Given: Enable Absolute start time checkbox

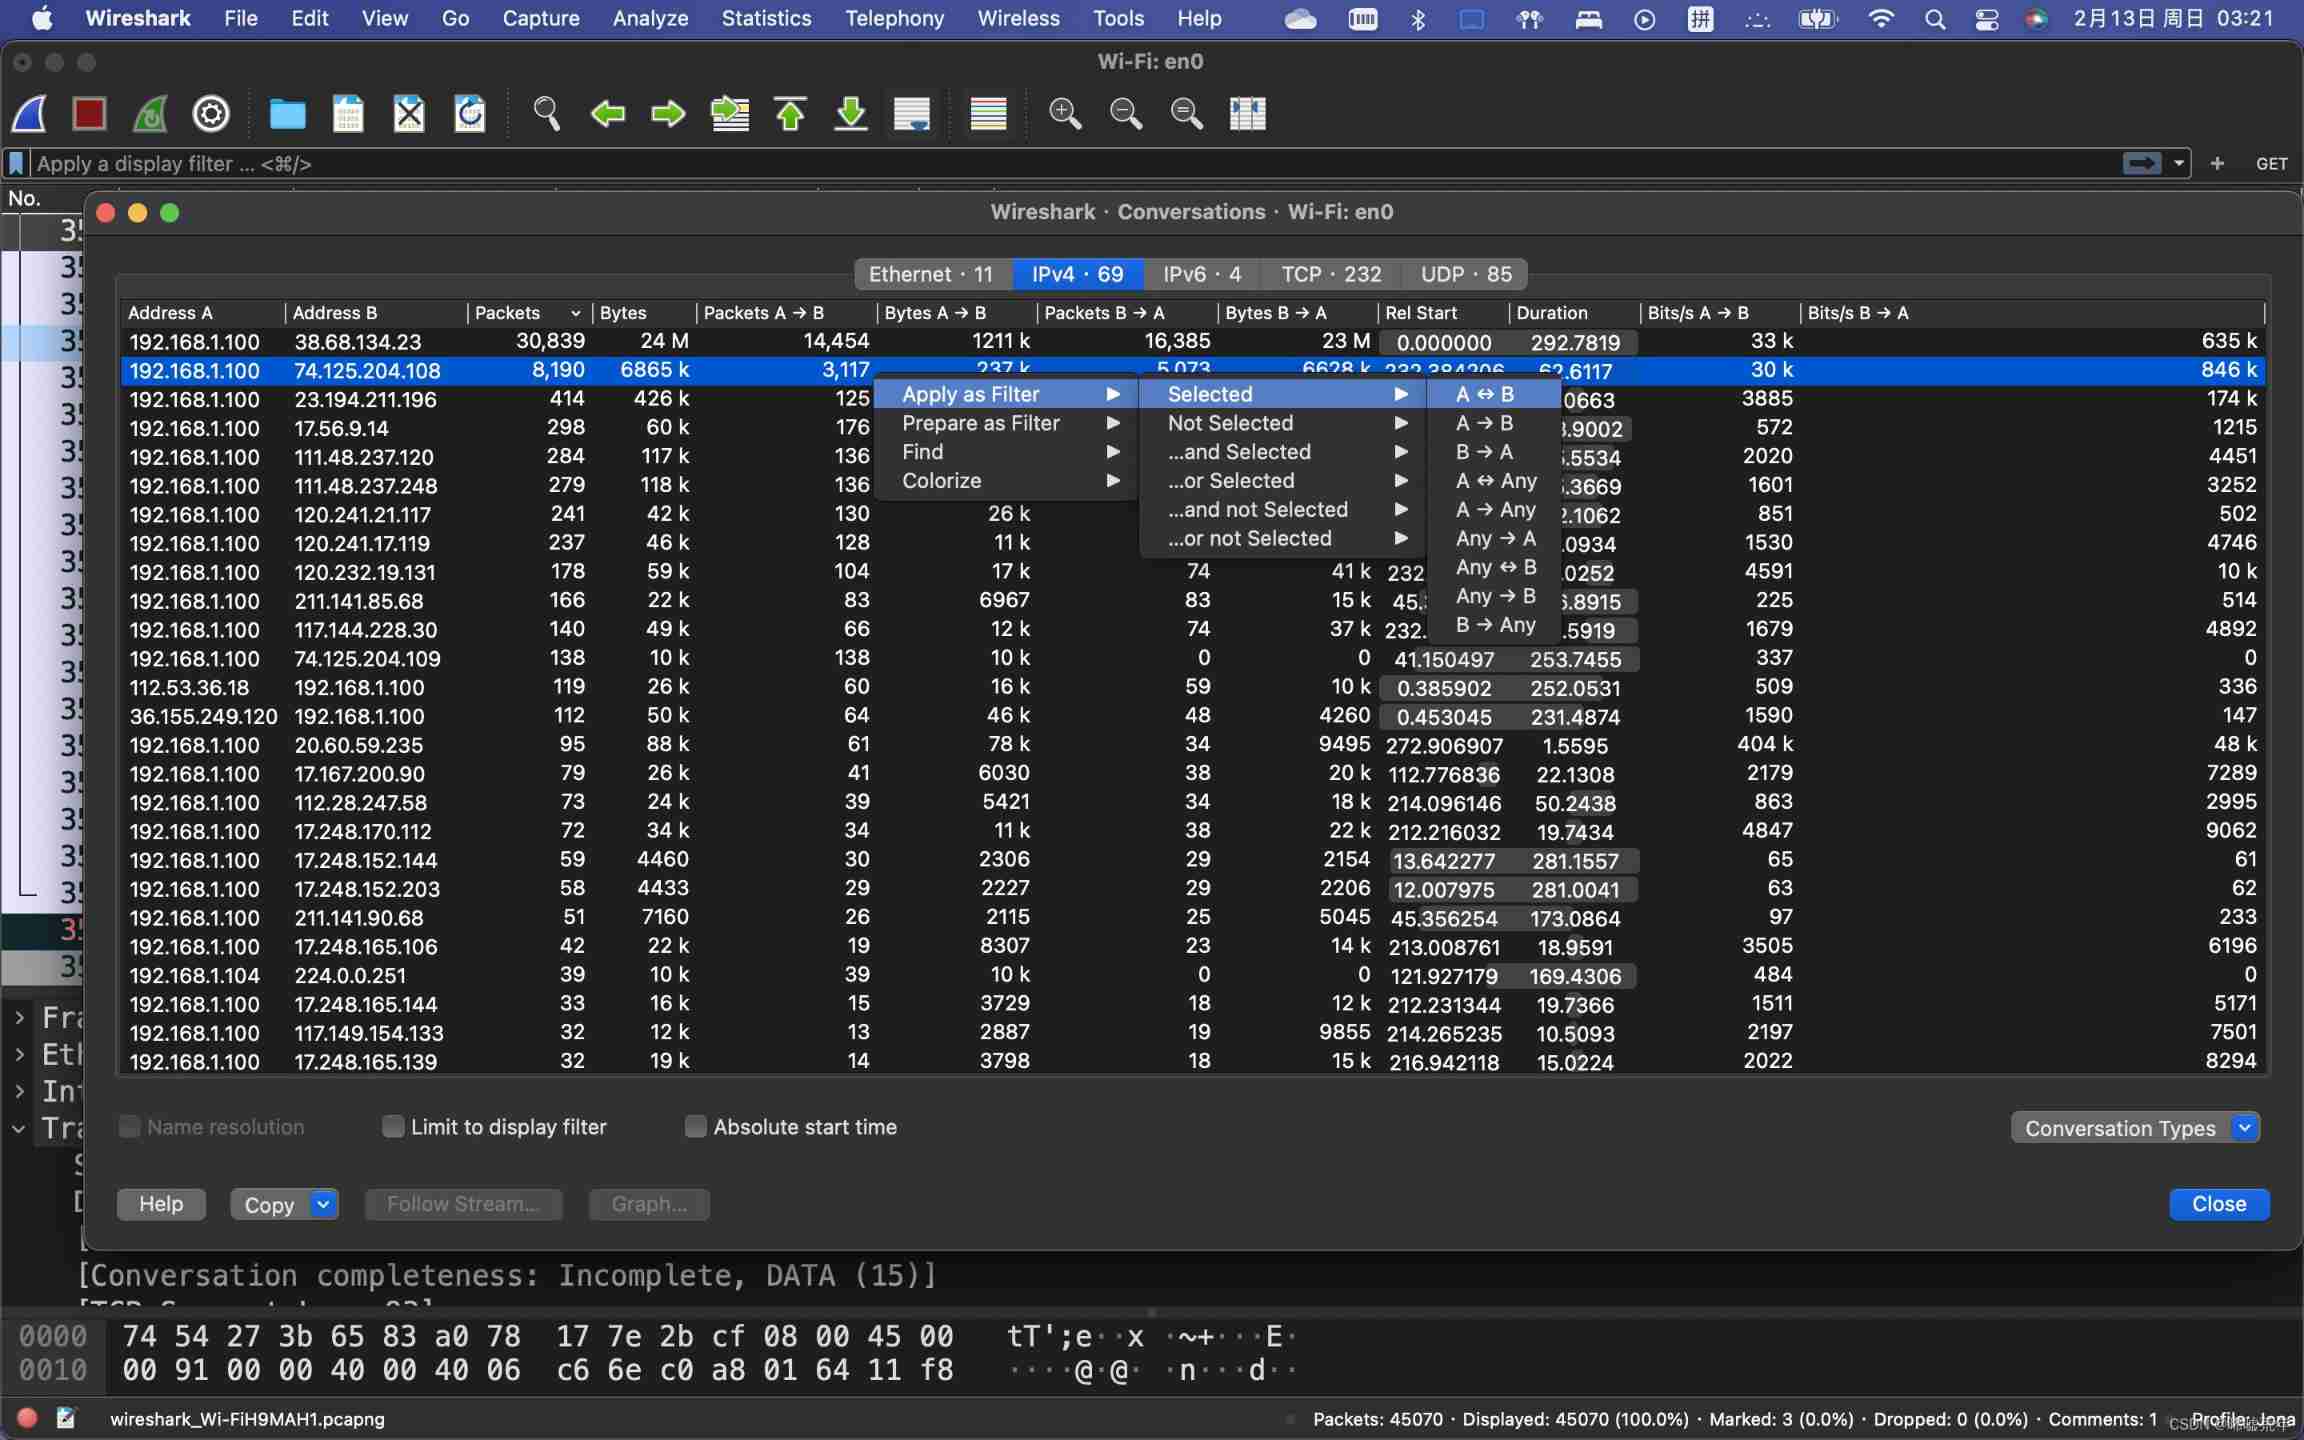Looking at the screenshot, I should (695, 1127).
